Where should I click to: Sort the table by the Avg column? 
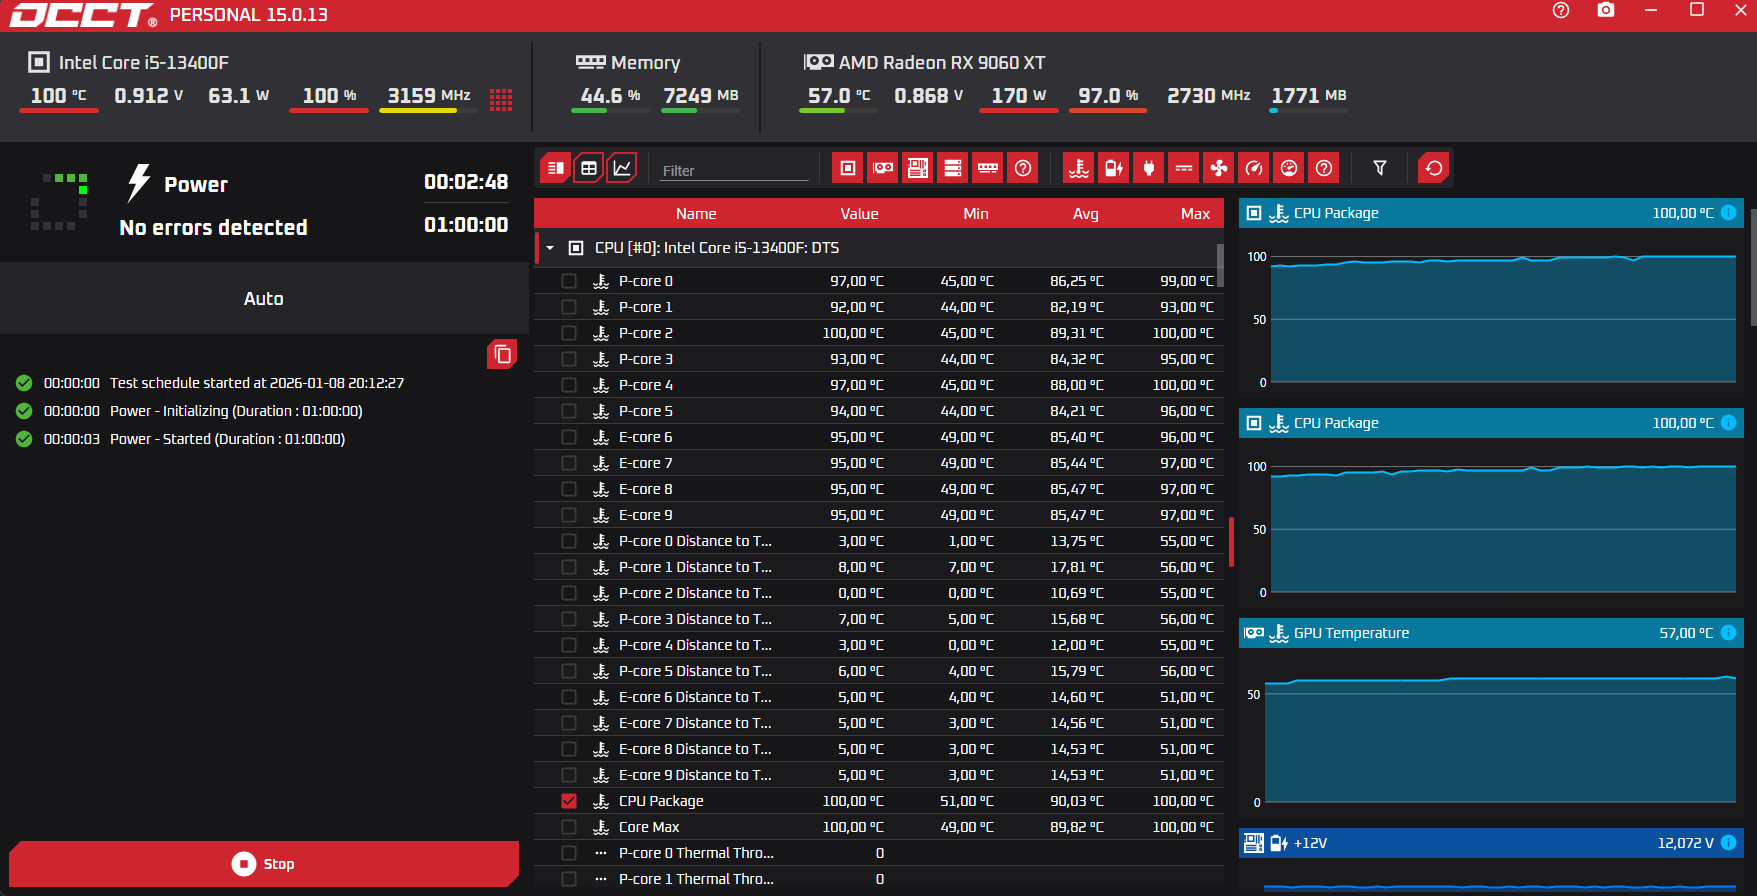[x=1086, y=214]
